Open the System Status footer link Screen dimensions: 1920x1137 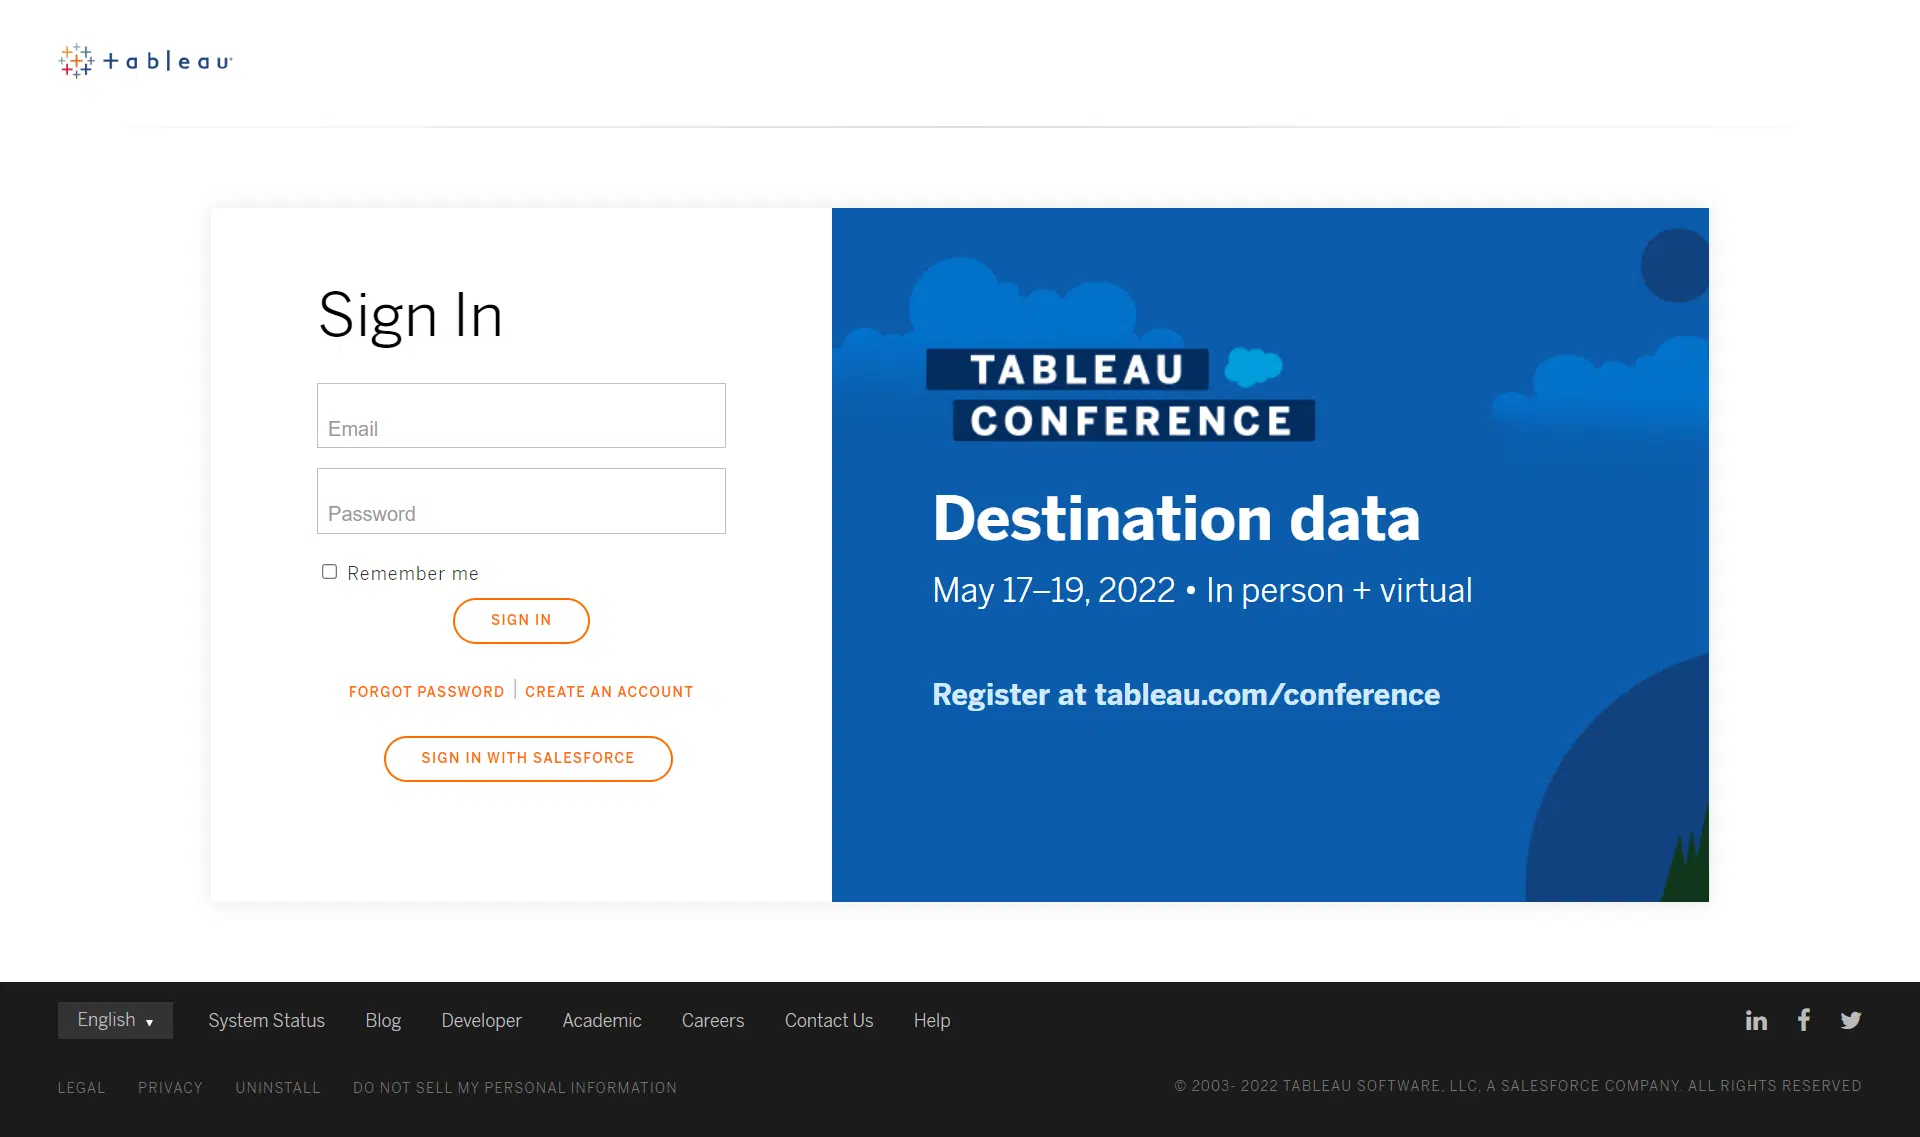(266, 1020)
